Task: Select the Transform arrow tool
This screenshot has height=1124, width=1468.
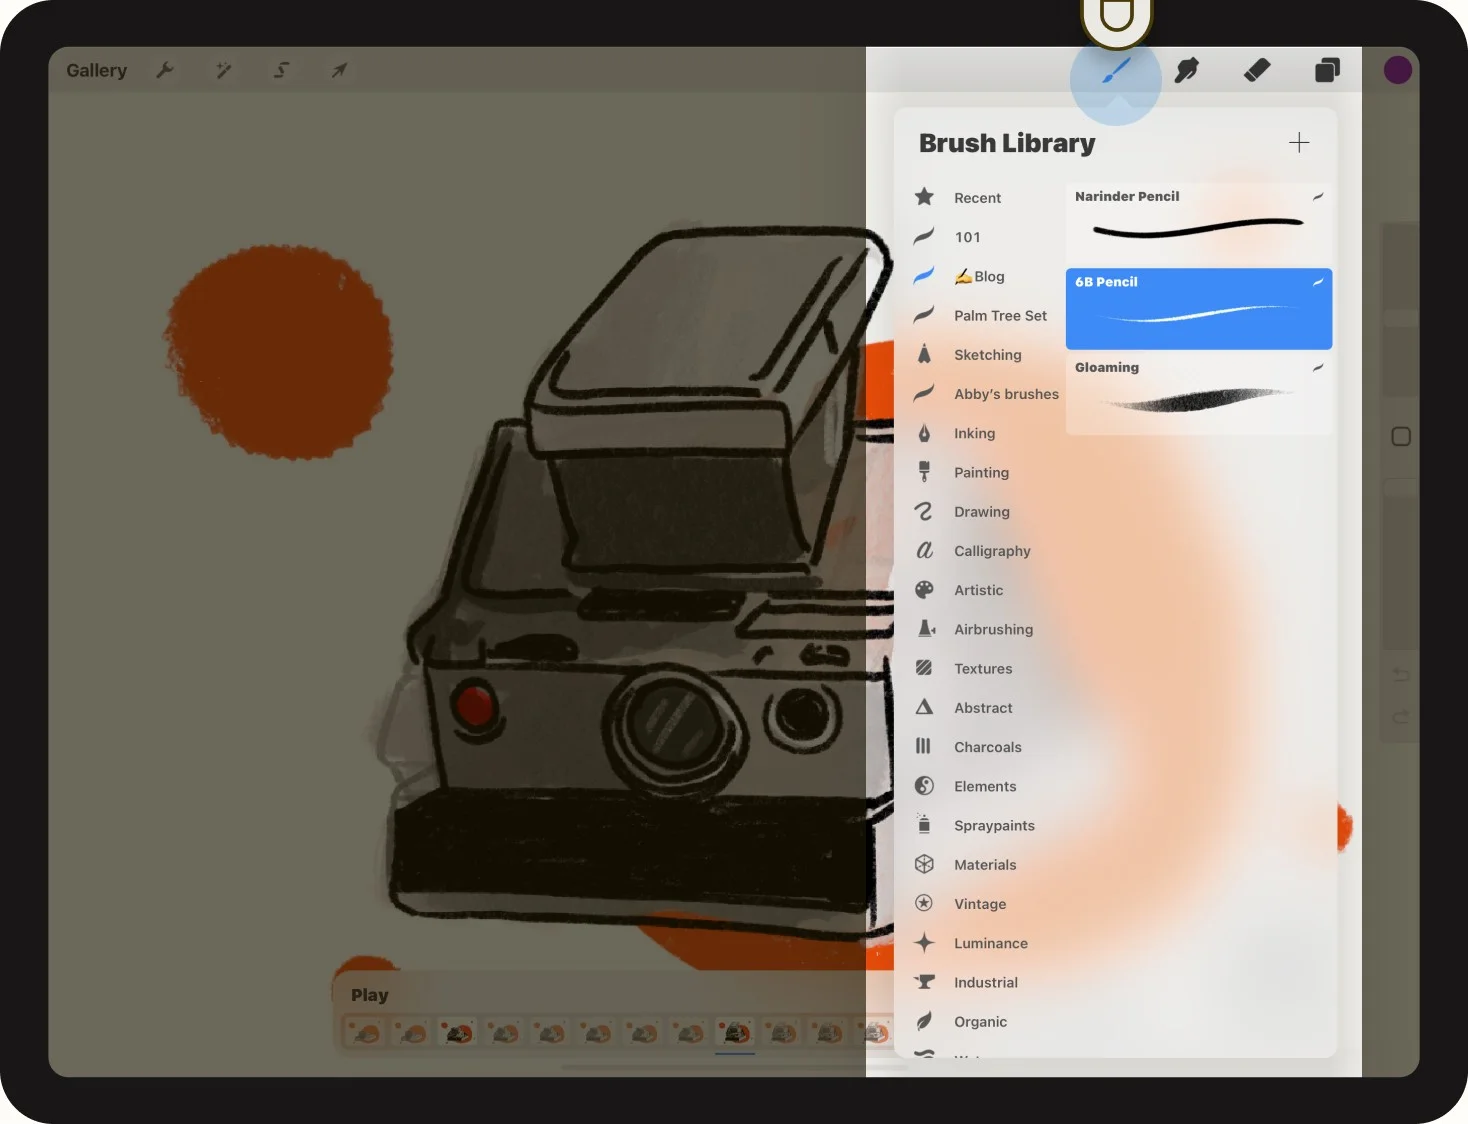Action: click(x=339, y=69)
